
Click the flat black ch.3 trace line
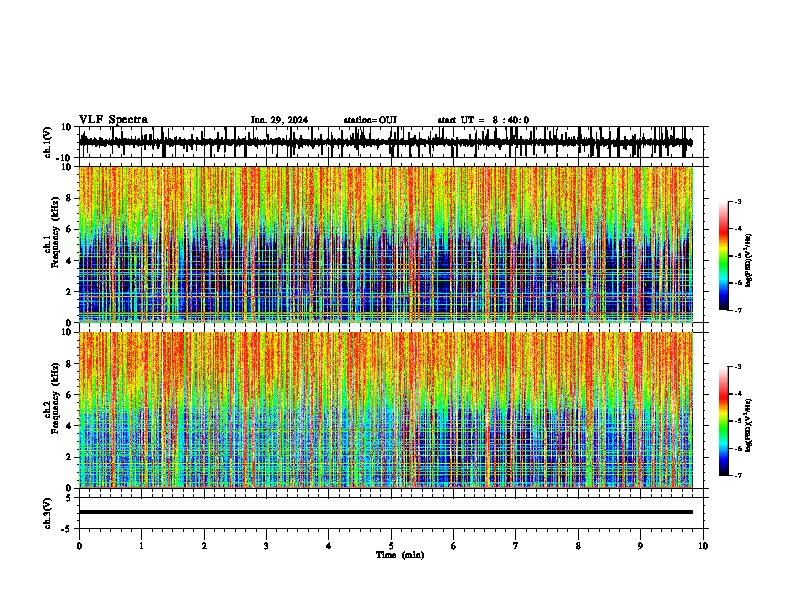(x=386, y=512)
